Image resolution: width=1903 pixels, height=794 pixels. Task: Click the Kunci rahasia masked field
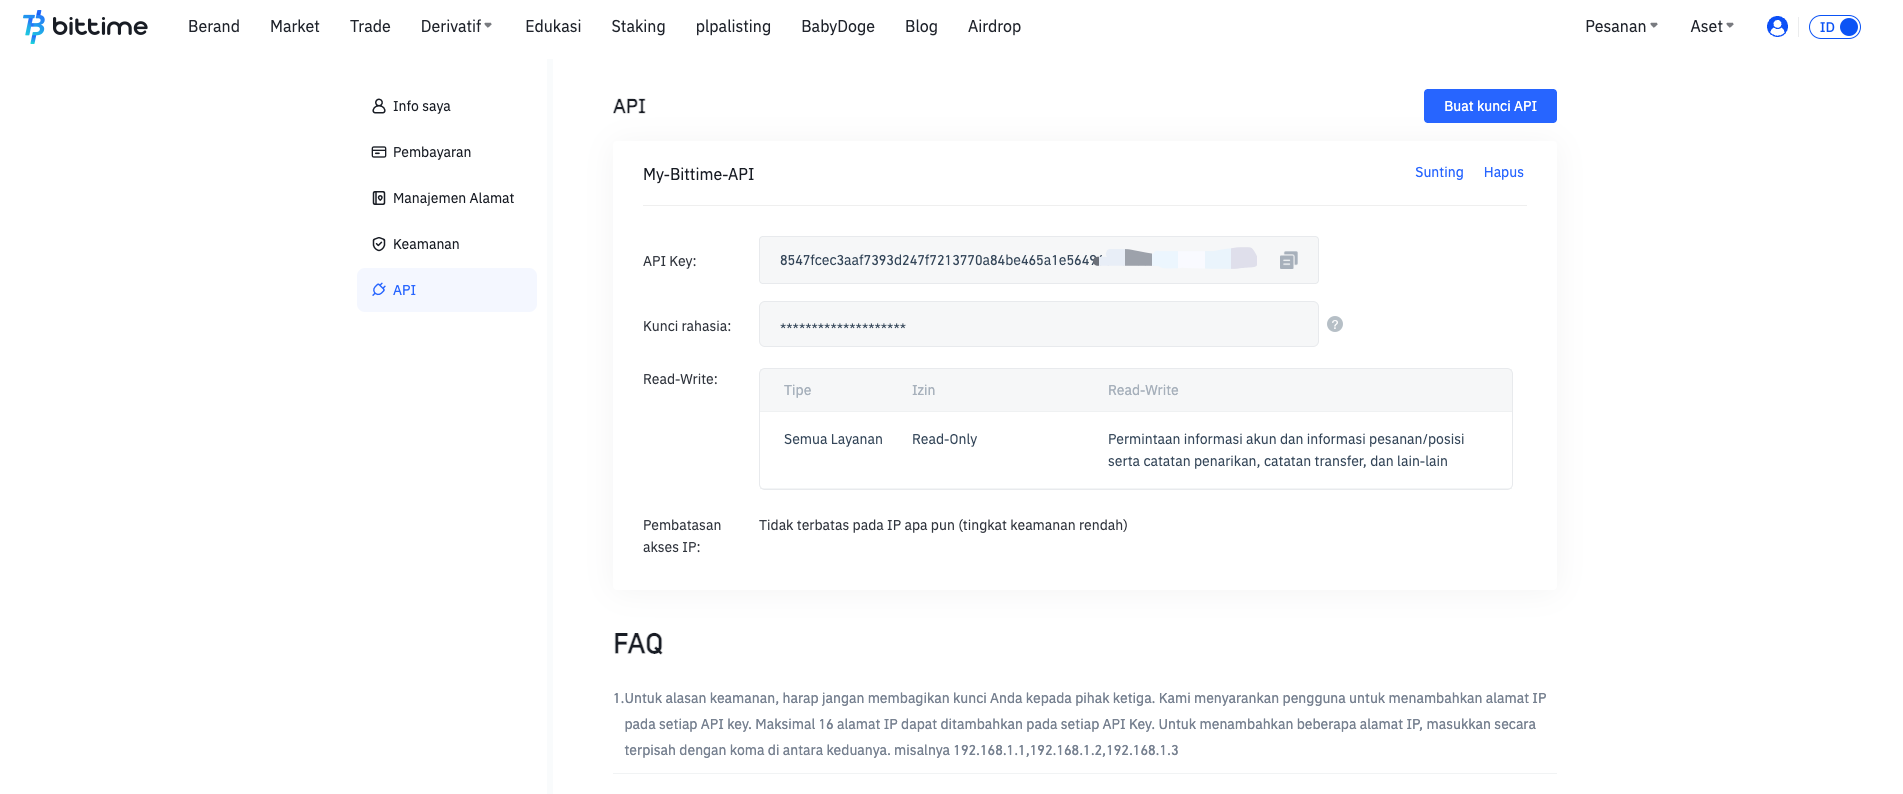[1039, 324]
